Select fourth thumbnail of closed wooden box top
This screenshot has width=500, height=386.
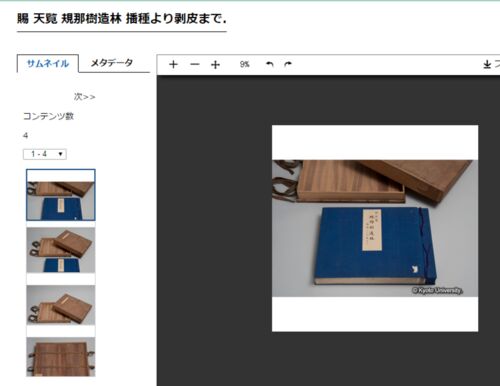coord(61,357)
